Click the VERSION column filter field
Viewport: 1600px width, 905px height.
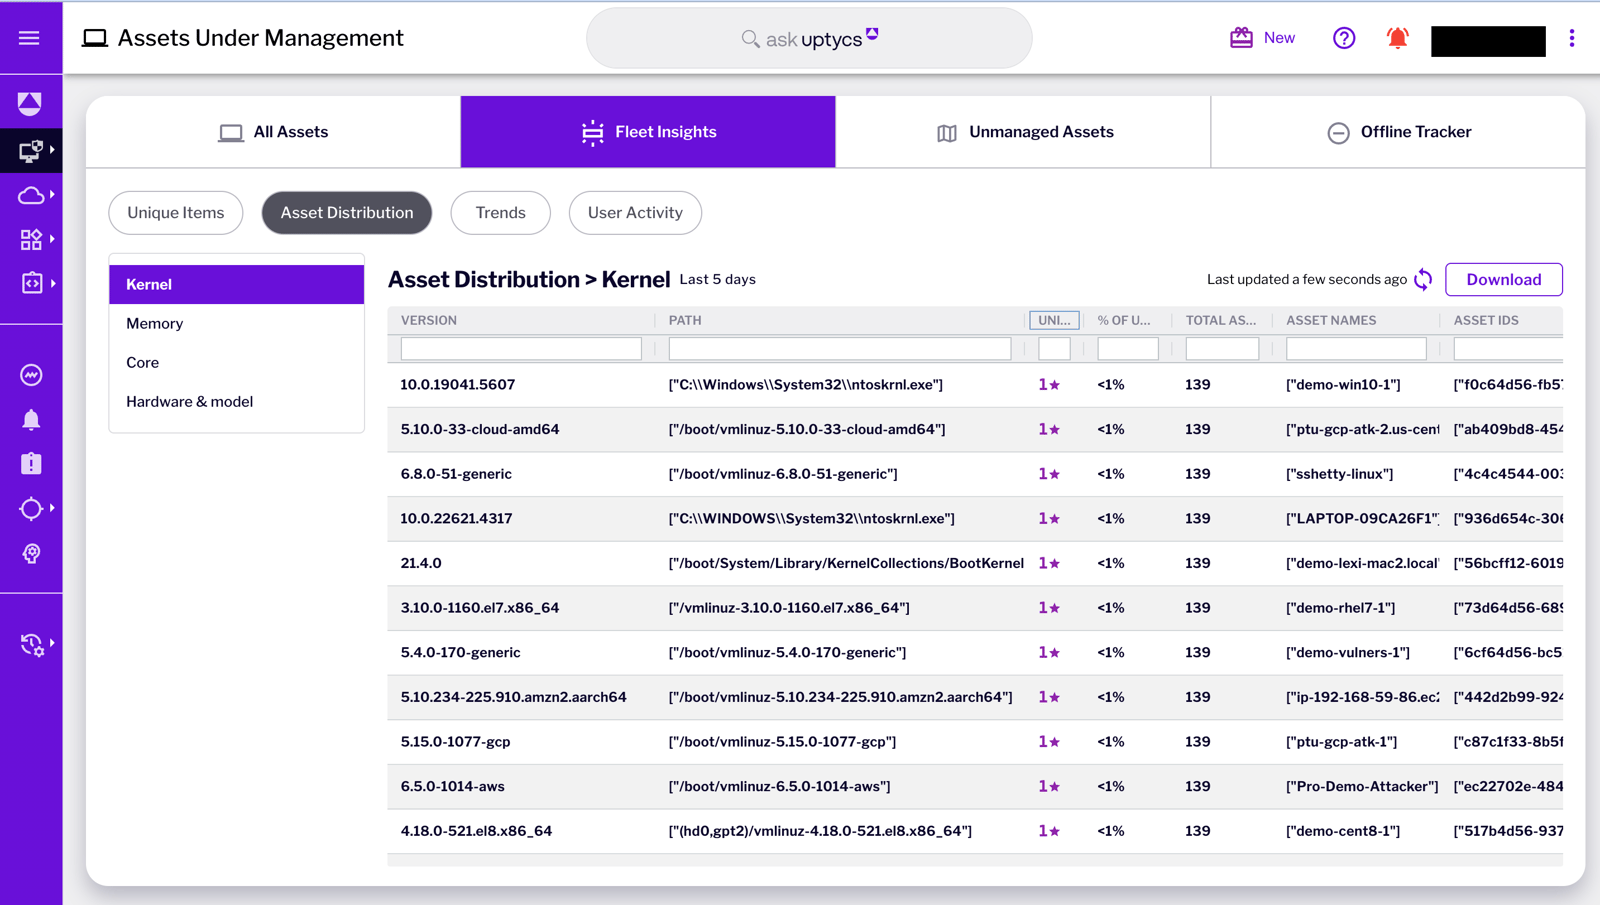521,349
